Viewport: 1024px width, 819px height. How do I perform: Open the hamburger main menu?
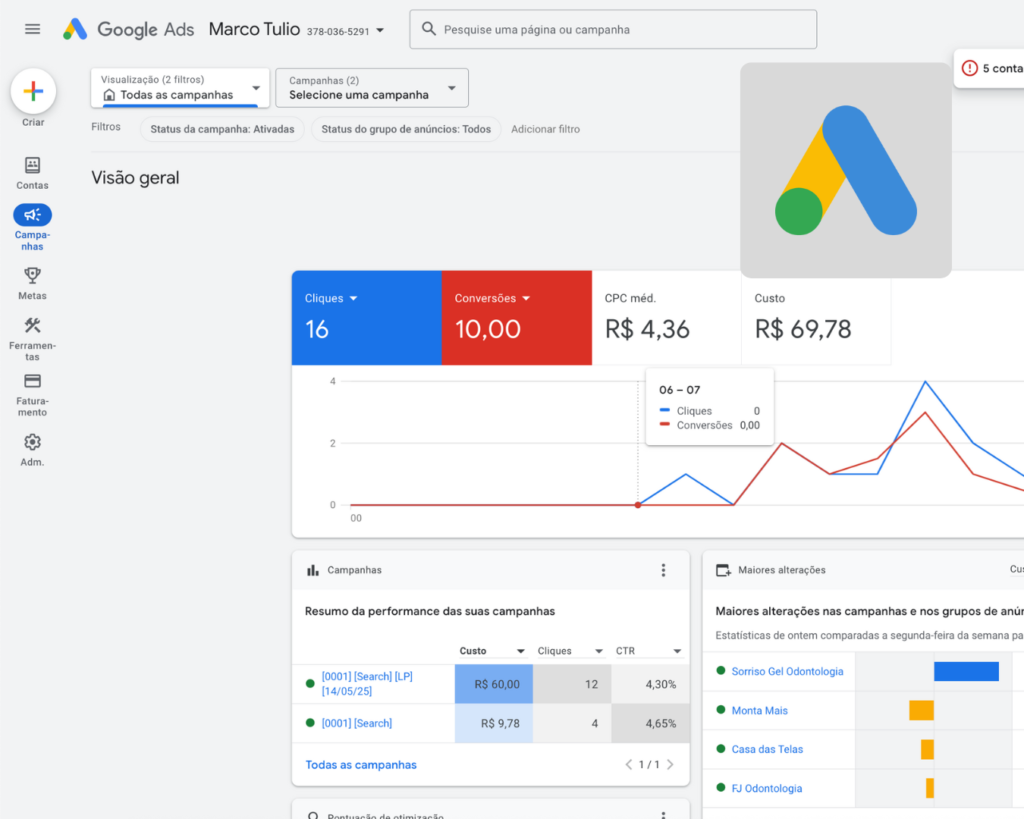[32, 29]
